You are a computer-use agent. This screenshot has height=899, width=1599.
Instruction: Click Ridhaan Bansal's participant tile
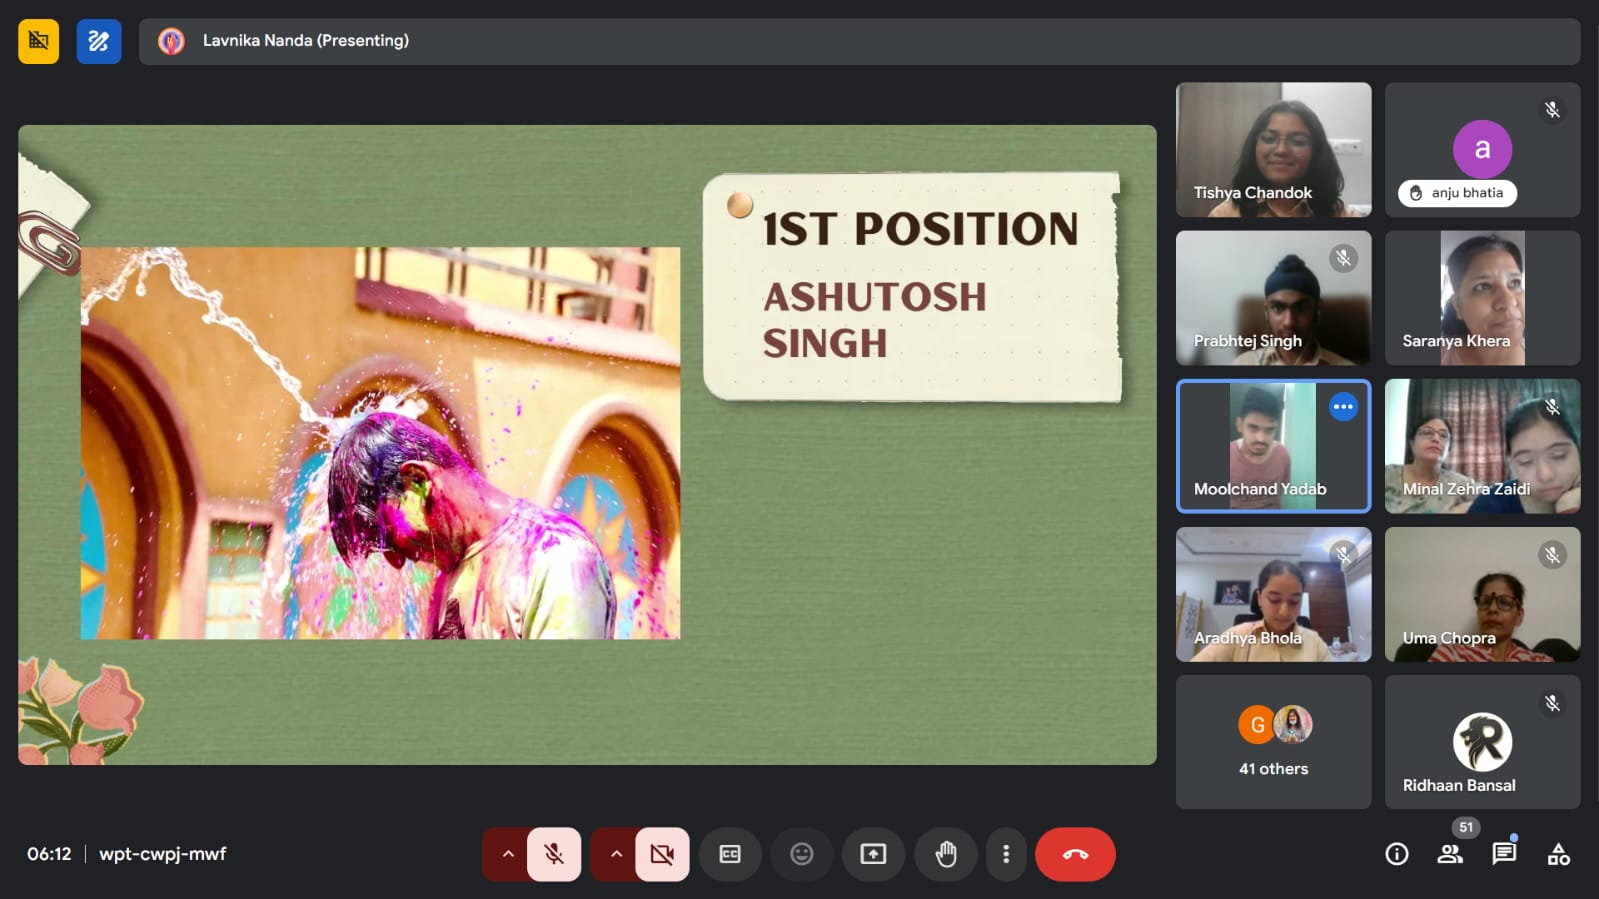click(x=1482, y=742)
